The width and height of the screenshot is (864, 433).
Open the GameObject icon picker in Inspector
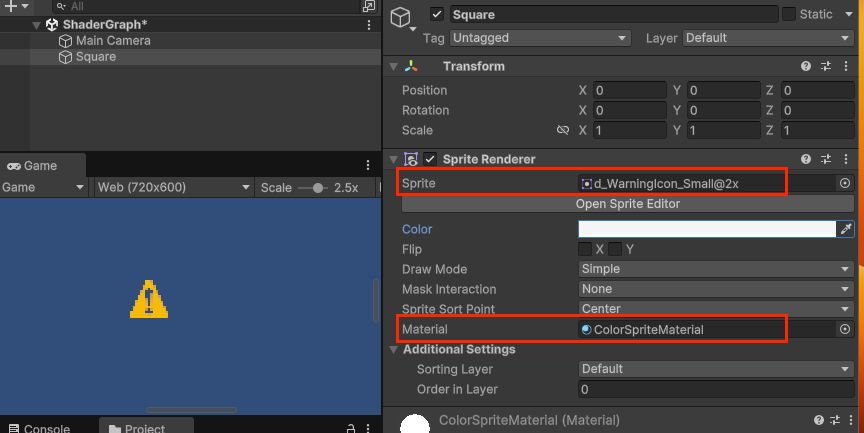point(403,18)
